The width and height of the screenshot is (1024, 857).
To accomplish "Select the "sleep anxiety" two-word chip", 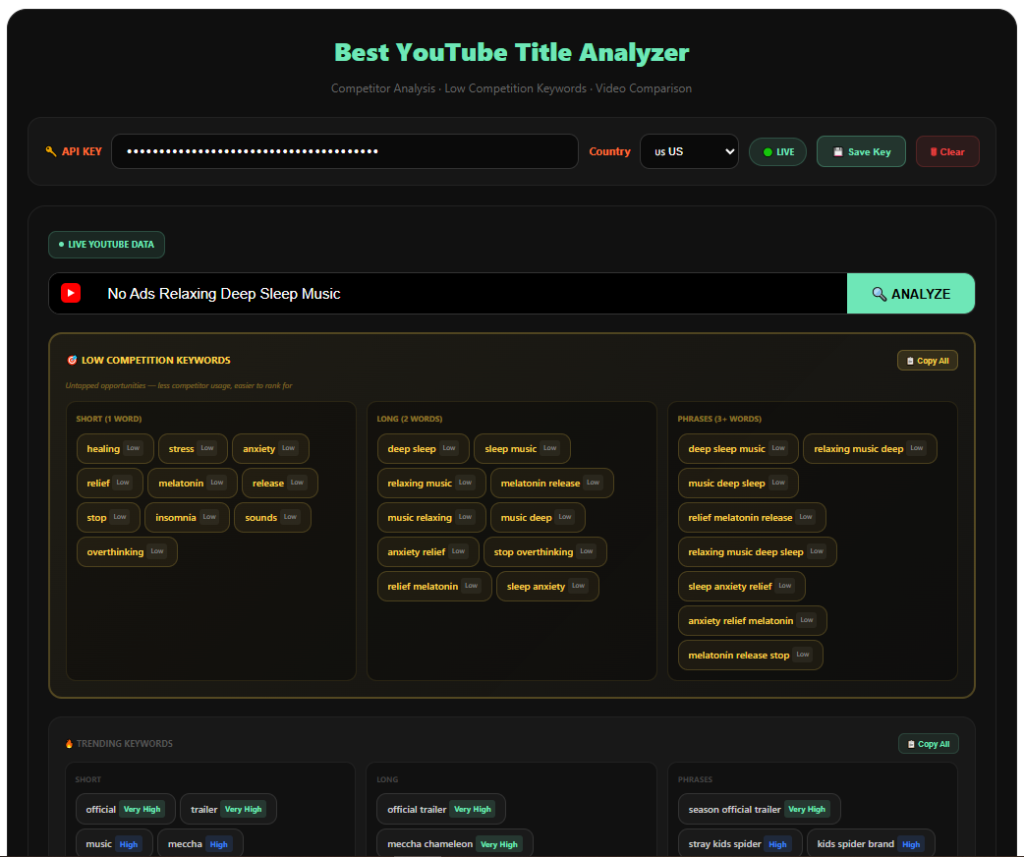I will click(547, 587).
